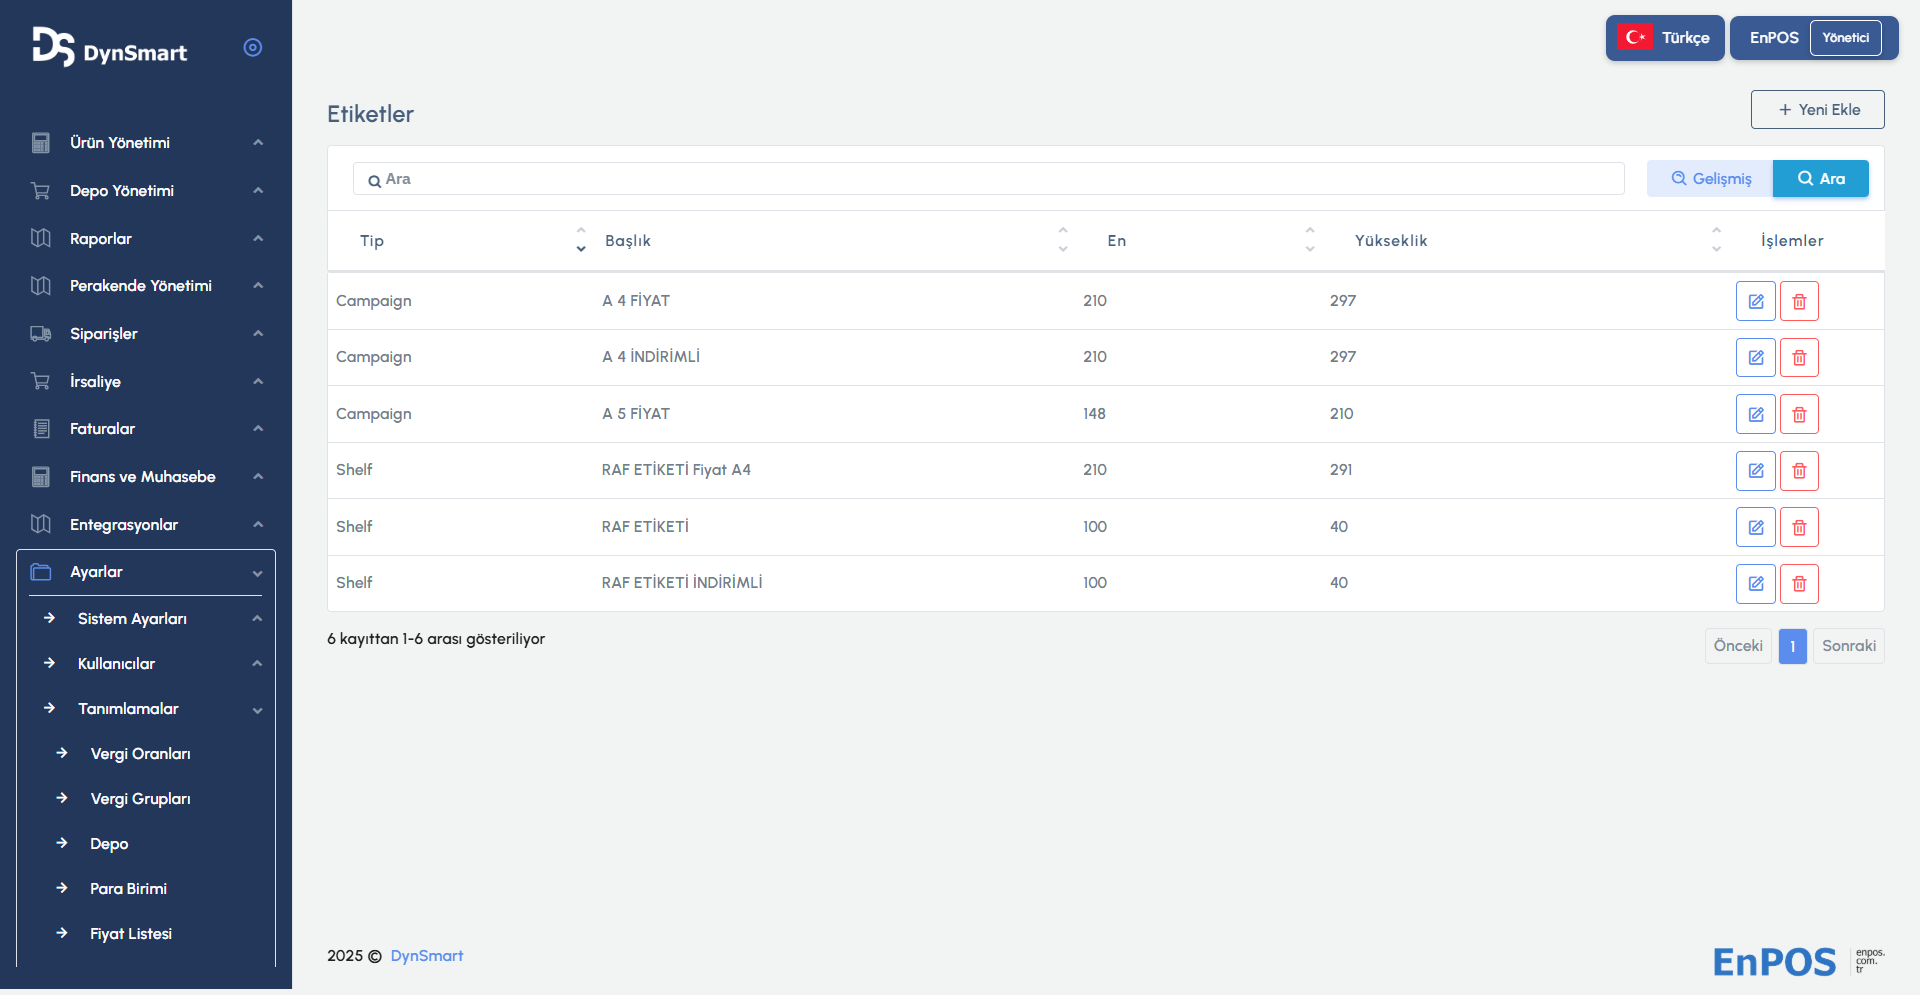
Task: Edit the RAF ETİKETİ Fiyat A4 row
Action: [1755, 471]
